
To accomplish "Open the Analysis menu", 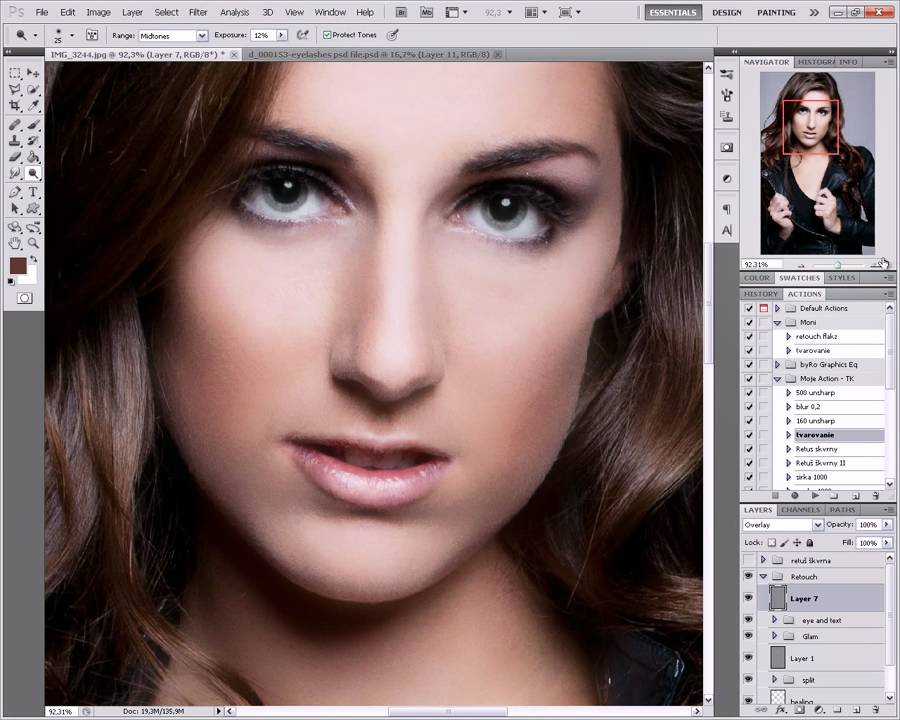I will [x=235, y=12].
